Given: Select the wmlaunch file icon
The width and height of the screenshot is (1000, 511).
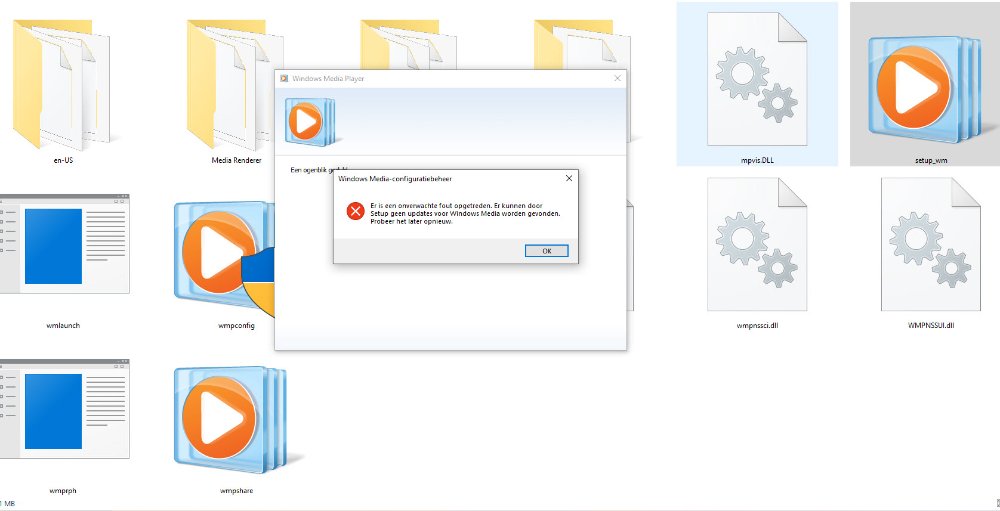Looking at the screenshot, I should pyautogui.click(x=62, y=250).
